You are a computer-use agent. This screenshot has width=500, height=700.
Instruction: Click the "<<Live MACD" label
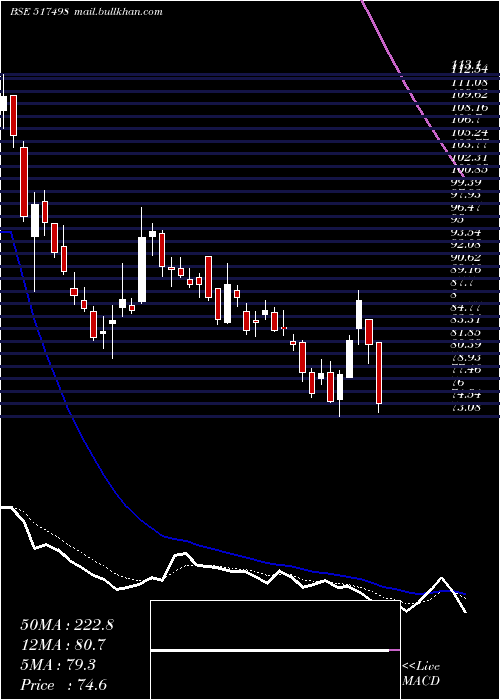[x=421, y=674]
